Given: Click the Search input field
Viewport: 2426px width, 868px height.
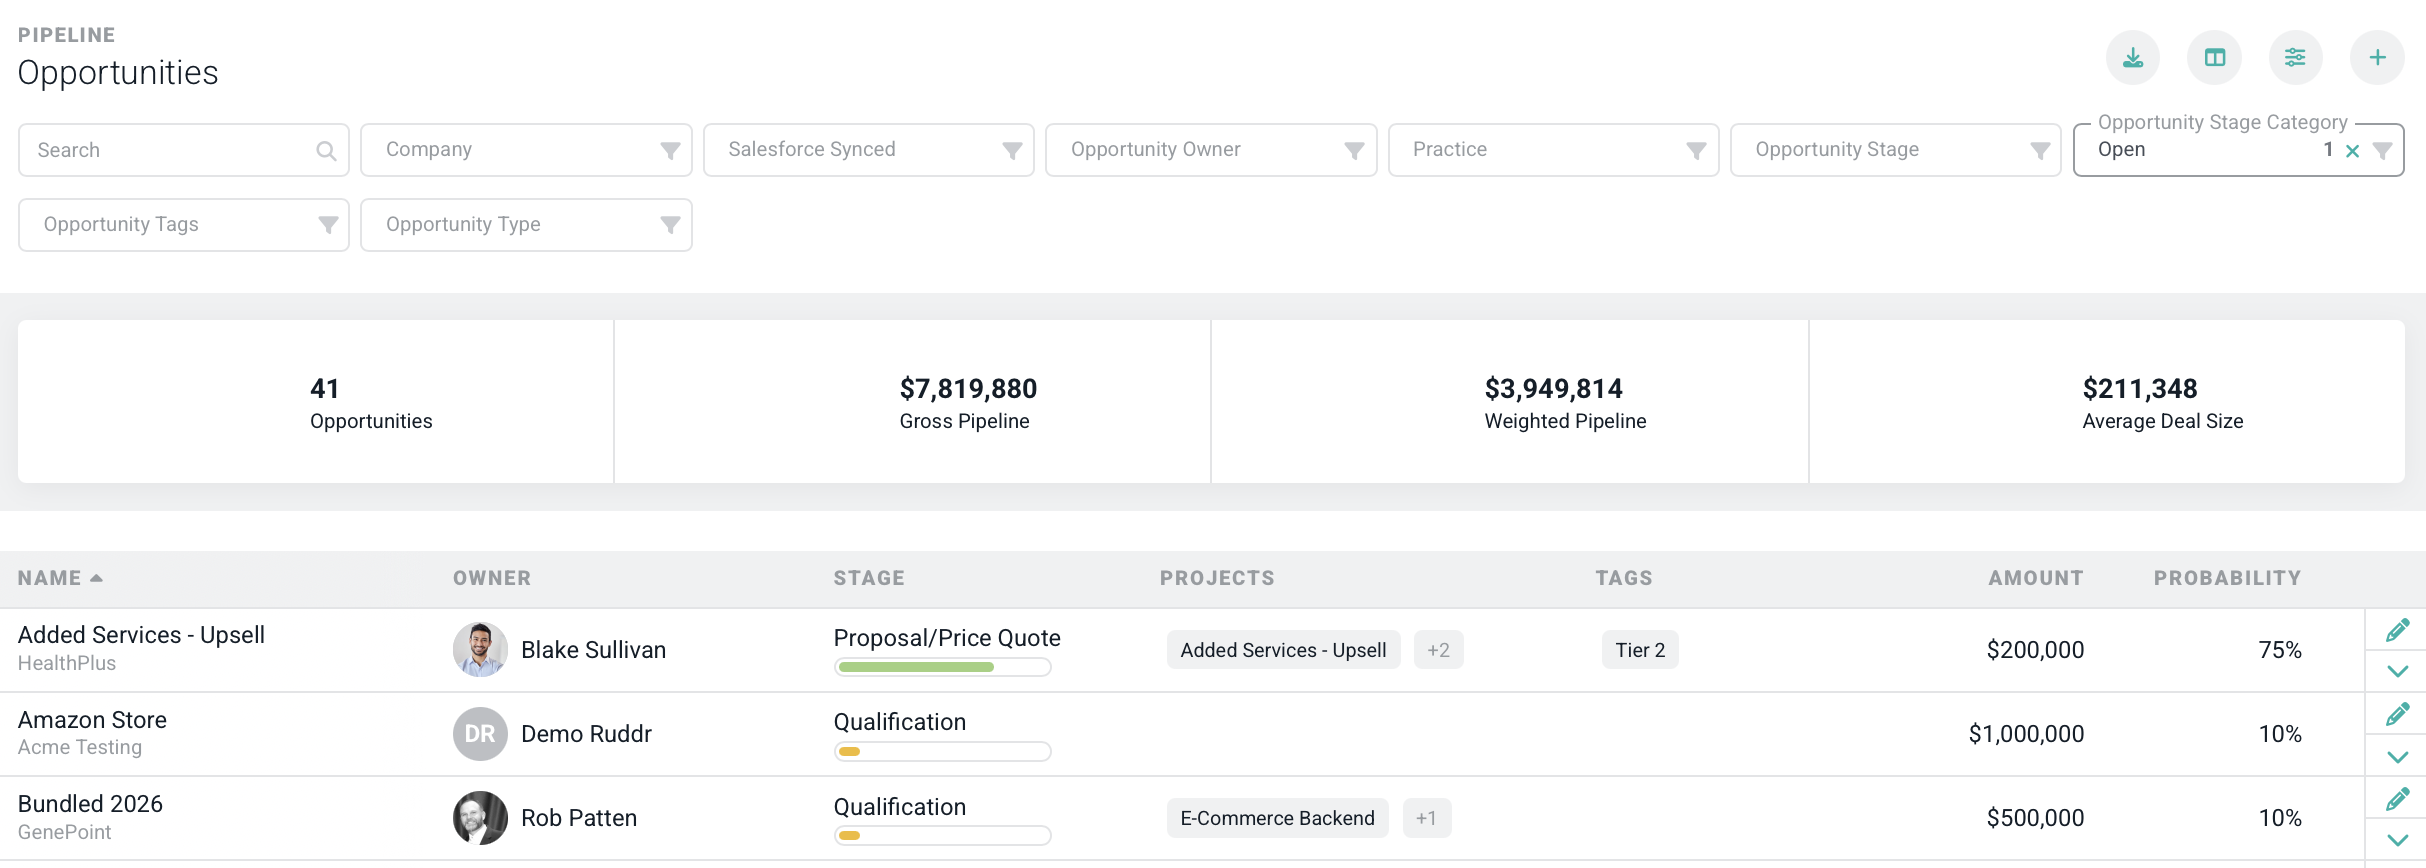Looking at the screenshot, I should click(x=170, y=150).
